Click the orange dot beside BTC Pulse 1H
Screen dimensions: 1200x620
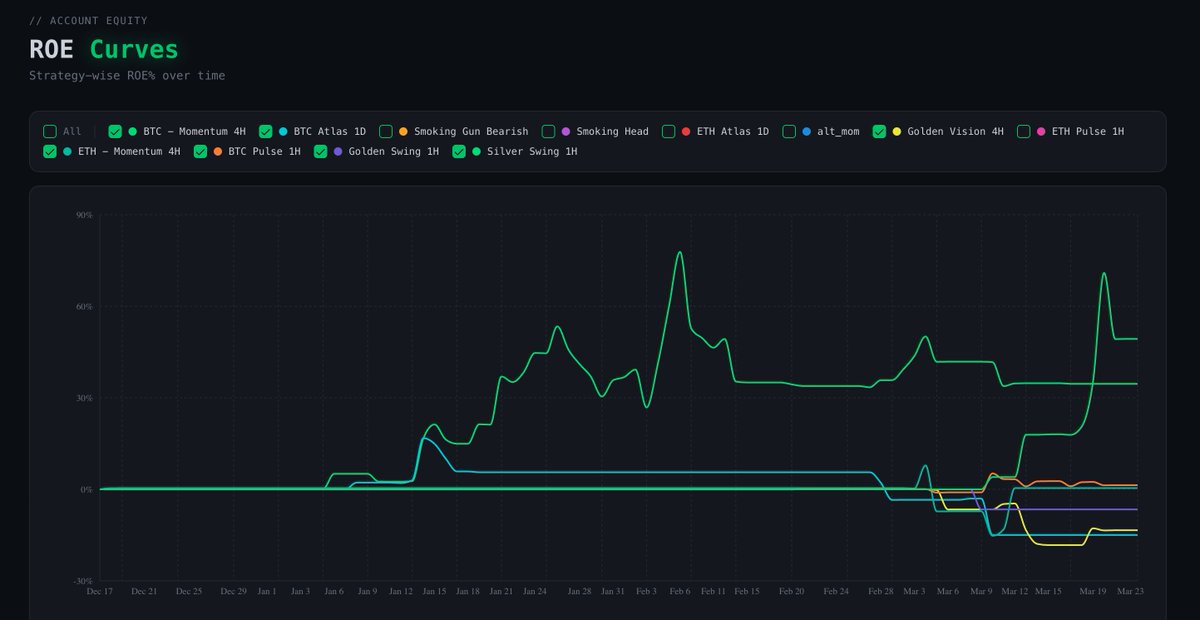point(217,151)
